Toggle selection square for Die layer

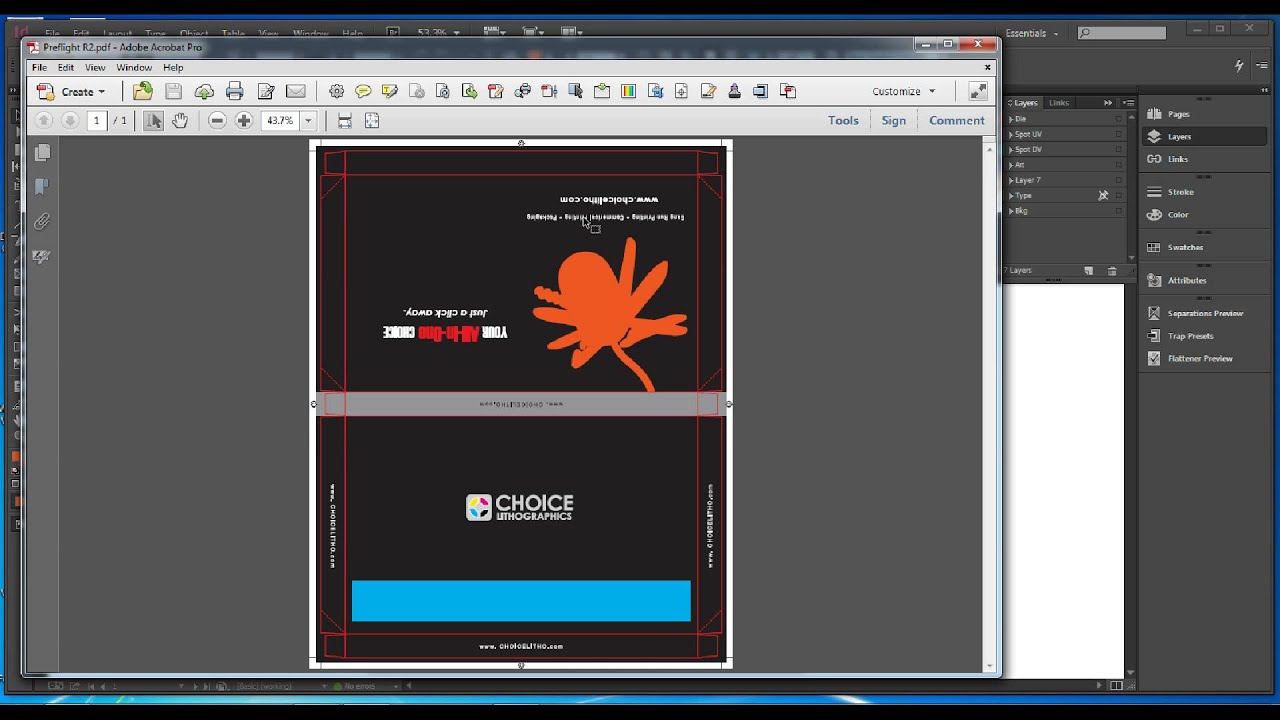[1119, 119]
